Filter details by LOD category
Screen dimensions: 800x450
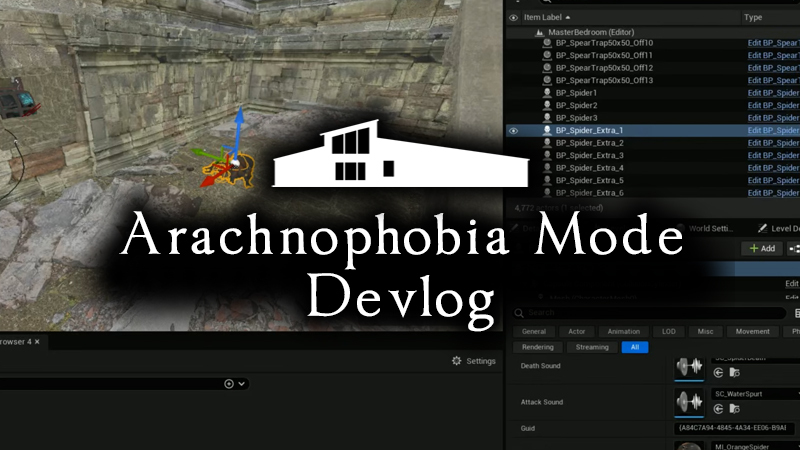click(668, 332)
